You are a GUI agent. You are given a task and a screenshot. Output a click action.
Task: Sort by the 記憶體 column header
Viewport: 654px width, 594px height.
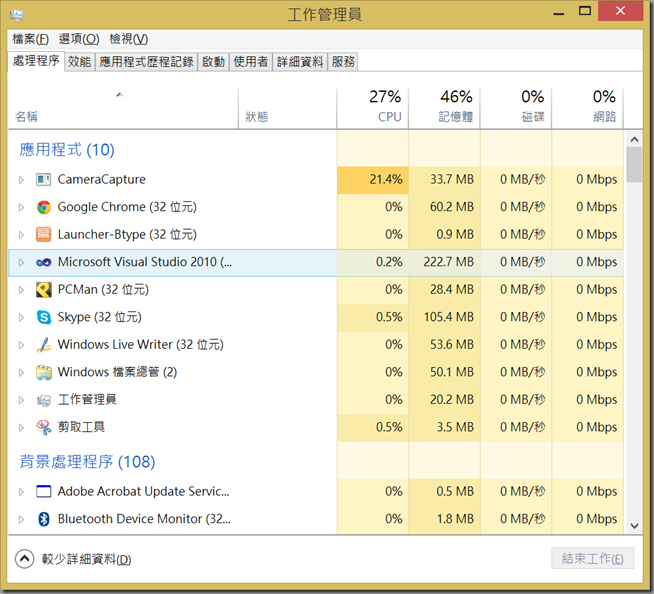[x=444, y=108]
